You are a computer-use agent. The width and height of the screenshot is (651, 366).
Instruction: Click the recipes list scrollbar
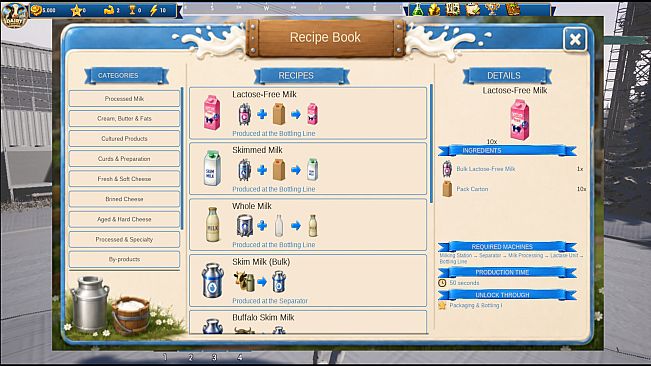pos(431,143)
